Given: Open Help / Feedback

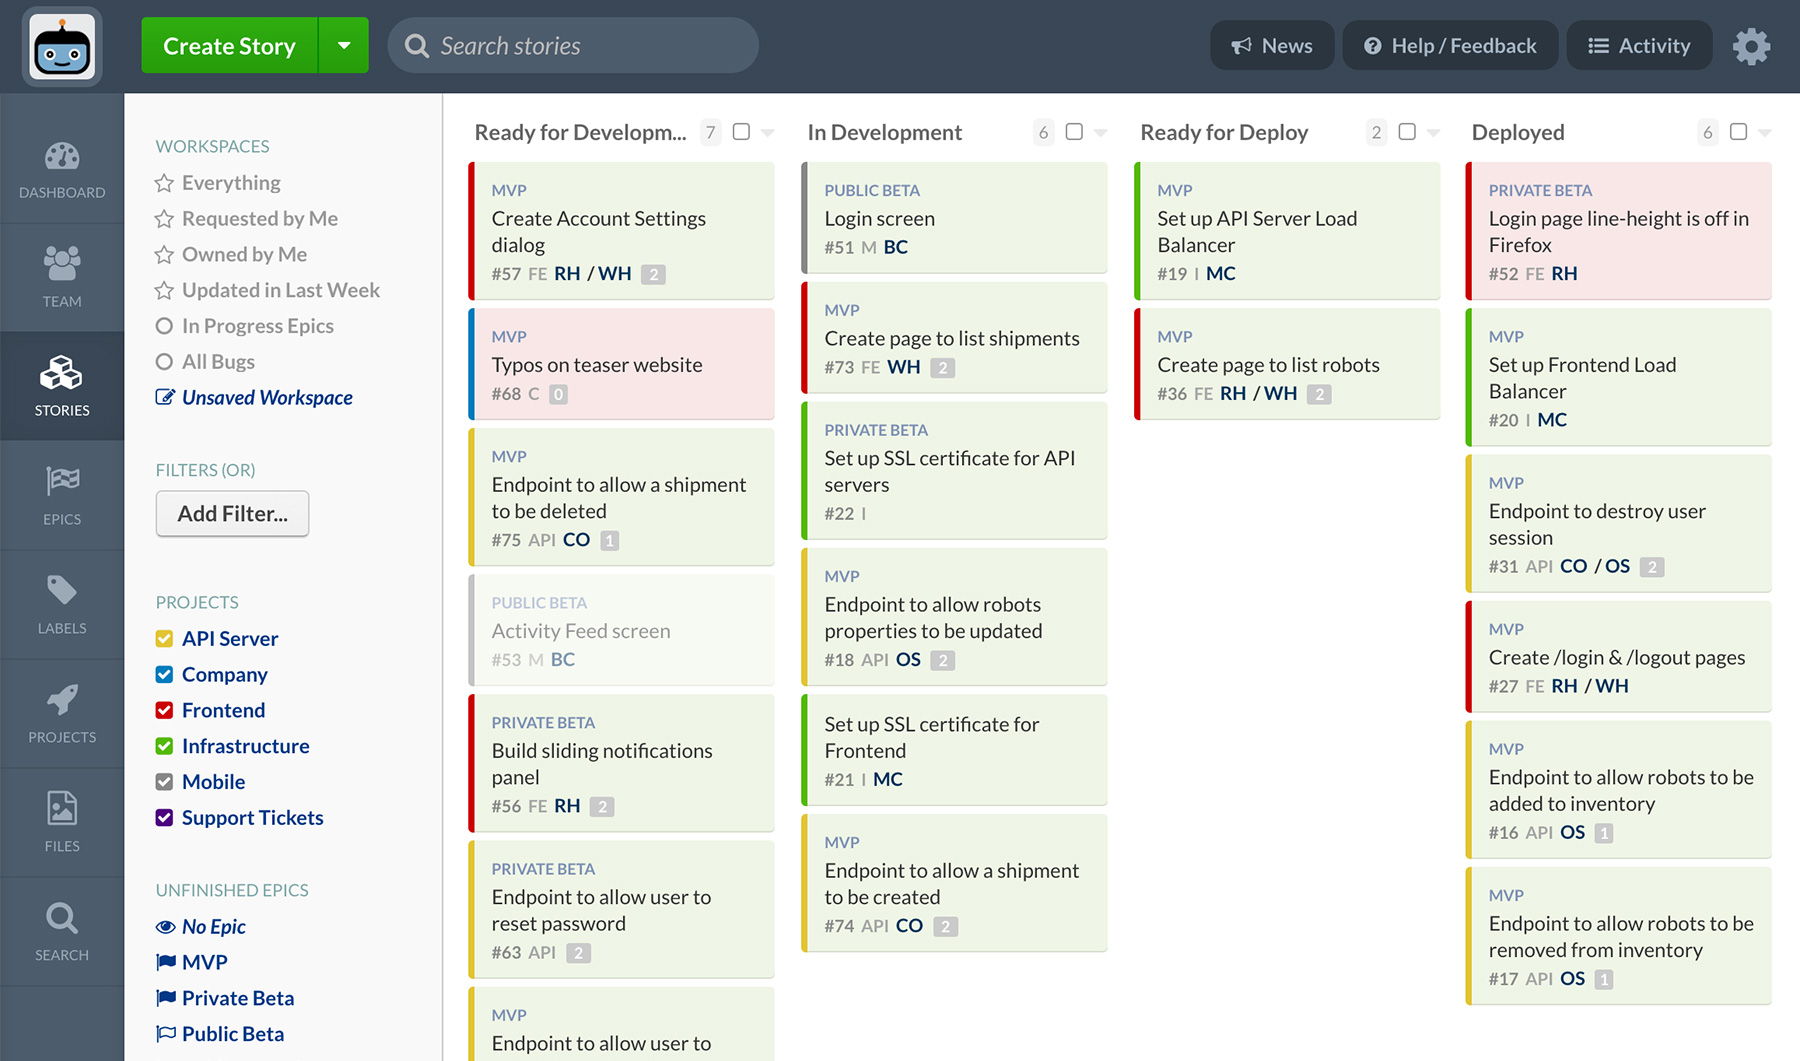Looking at the screenshot, I should tap(1449, 45).
